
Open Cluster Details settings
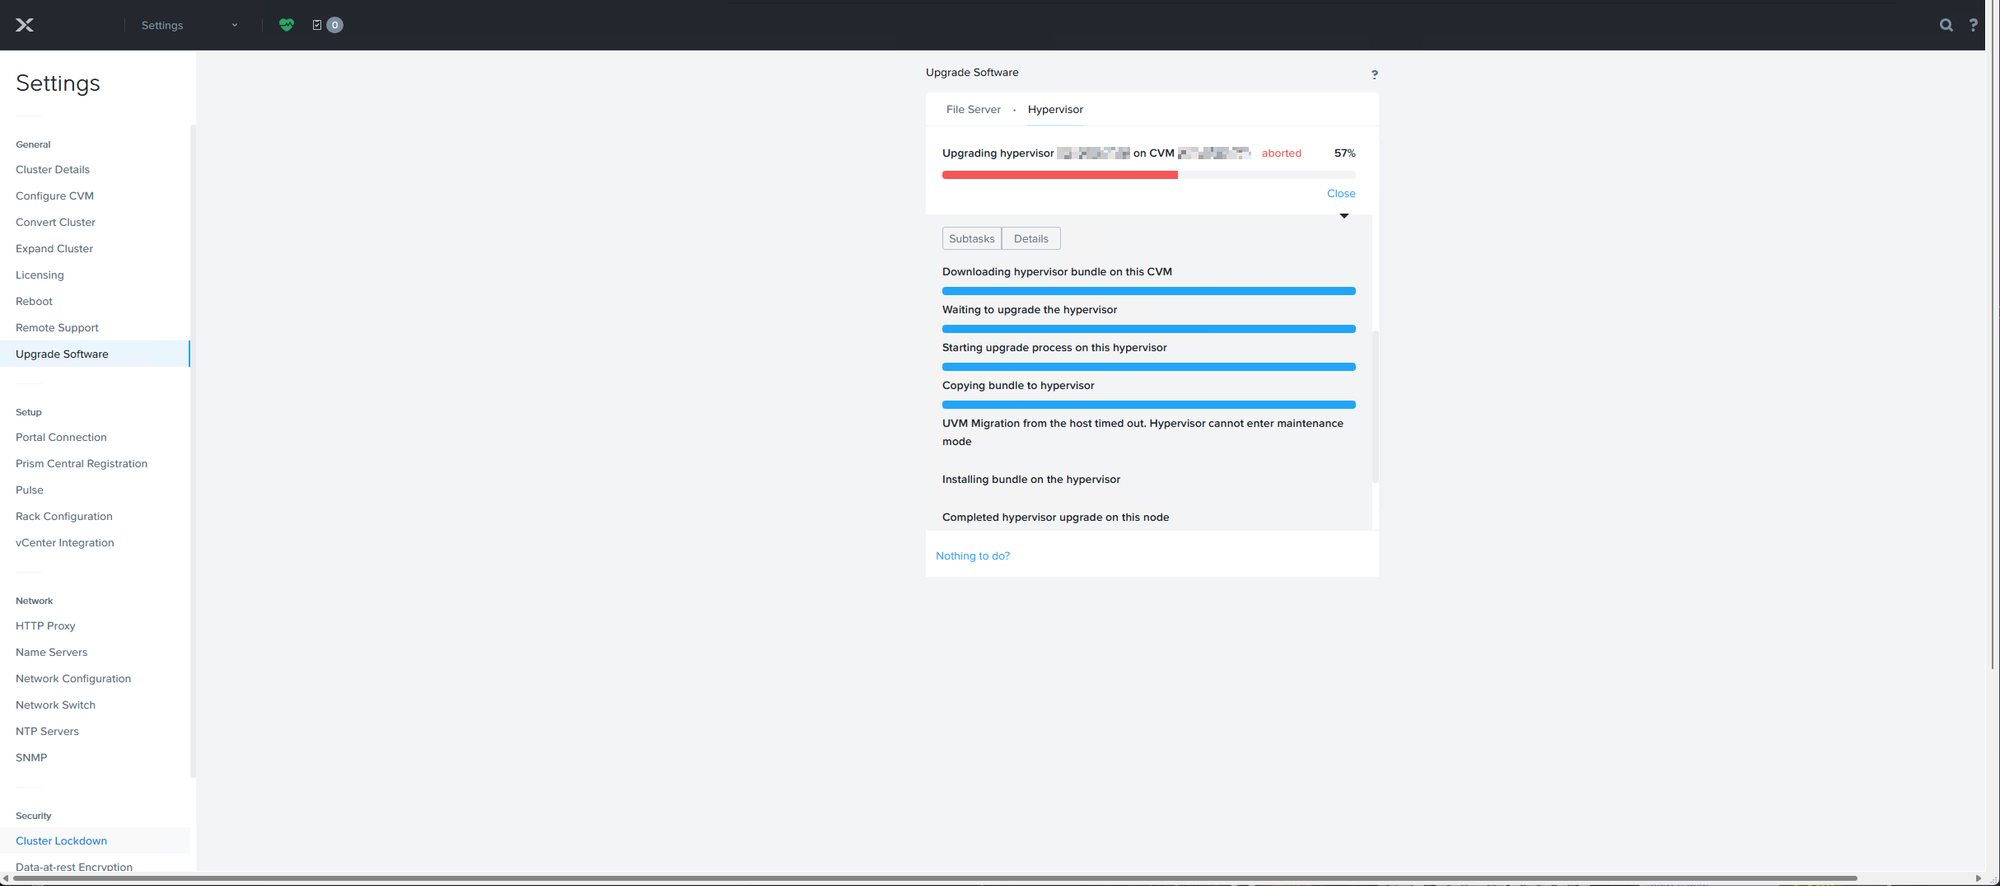tap(53, 170)
